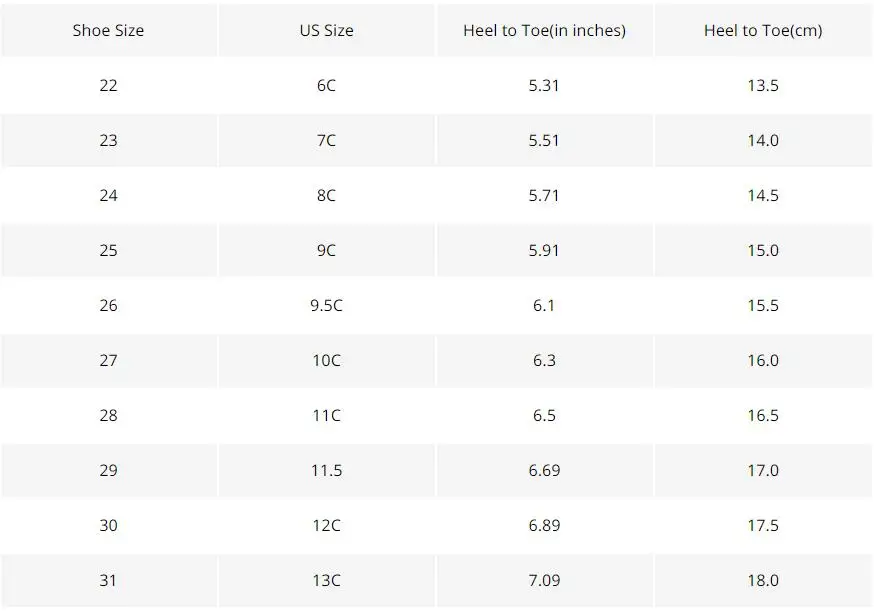The height and width of the screenshot is (612, 874).
Task: Click the Heel to Toe(in inches) header
Action: tap(544, 30)
